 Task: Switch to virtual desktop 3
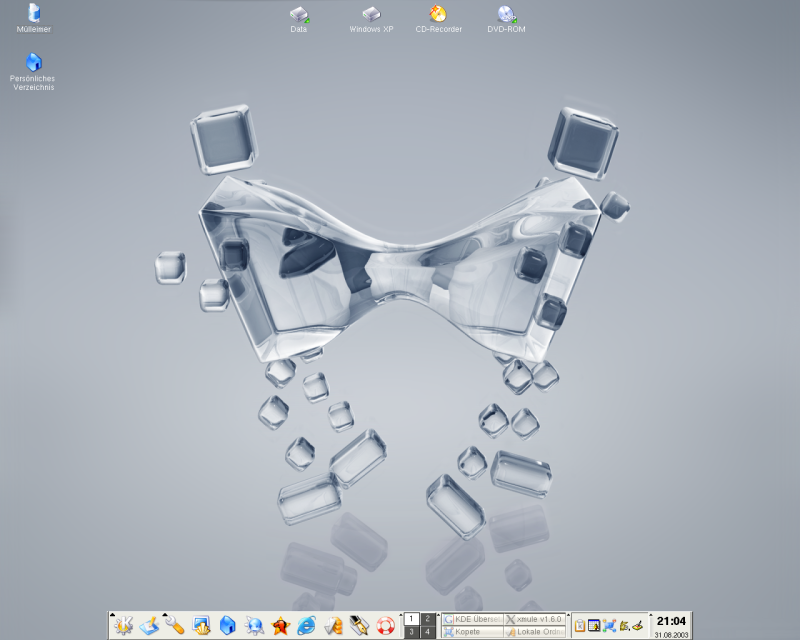coord(411,632)
